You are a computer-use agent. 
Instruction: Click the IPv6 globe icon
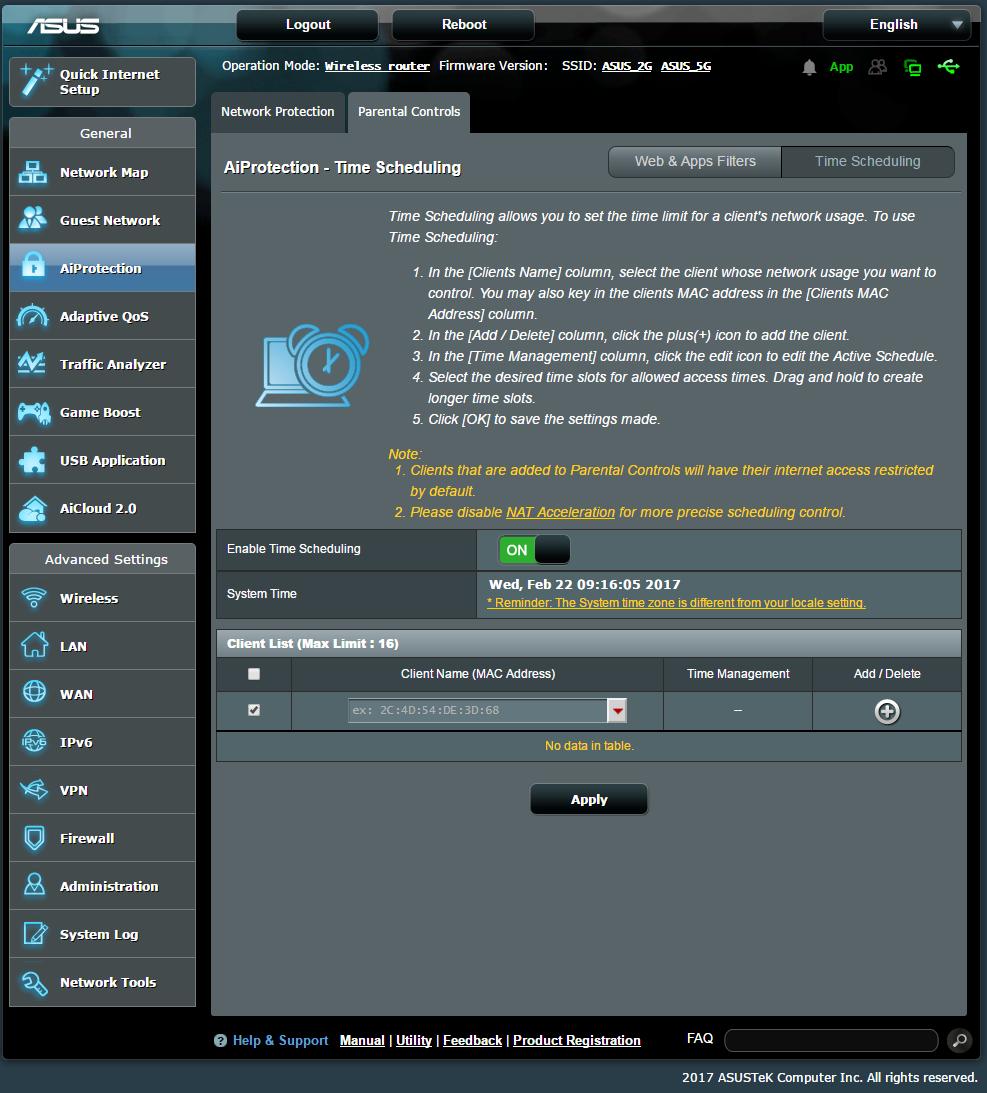pos(34,741)
